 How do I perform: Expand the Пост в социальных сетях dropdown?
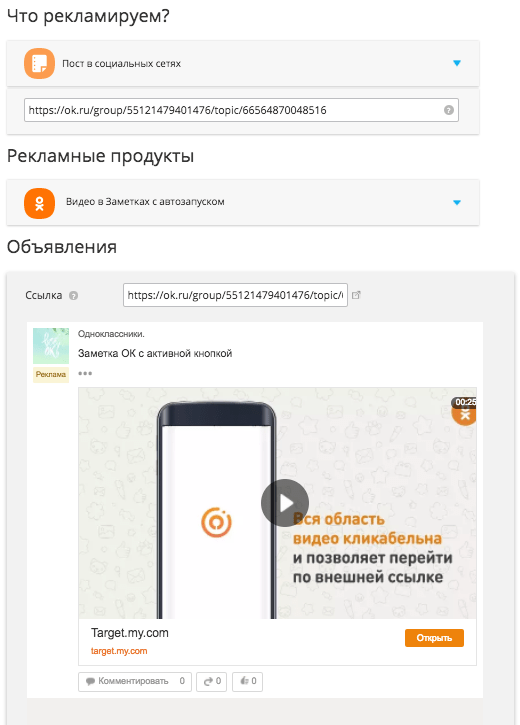(457, 63)
